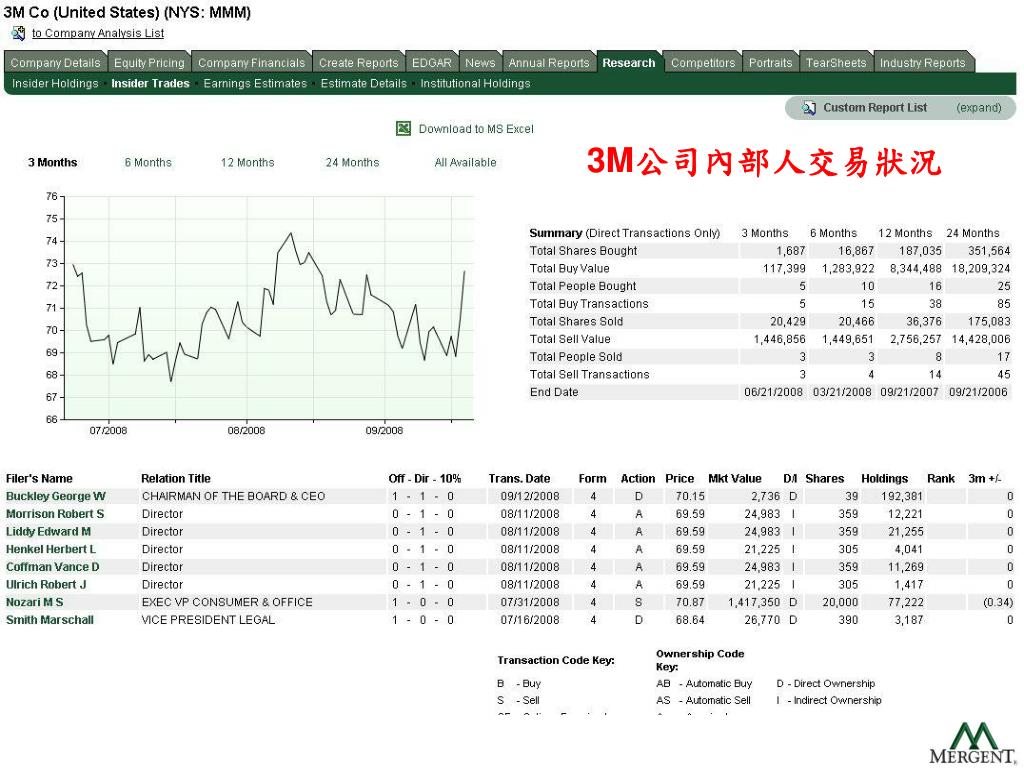1024x768 pixels.
Task: Open filer Coffman Vance D
Action: point(53,567)
